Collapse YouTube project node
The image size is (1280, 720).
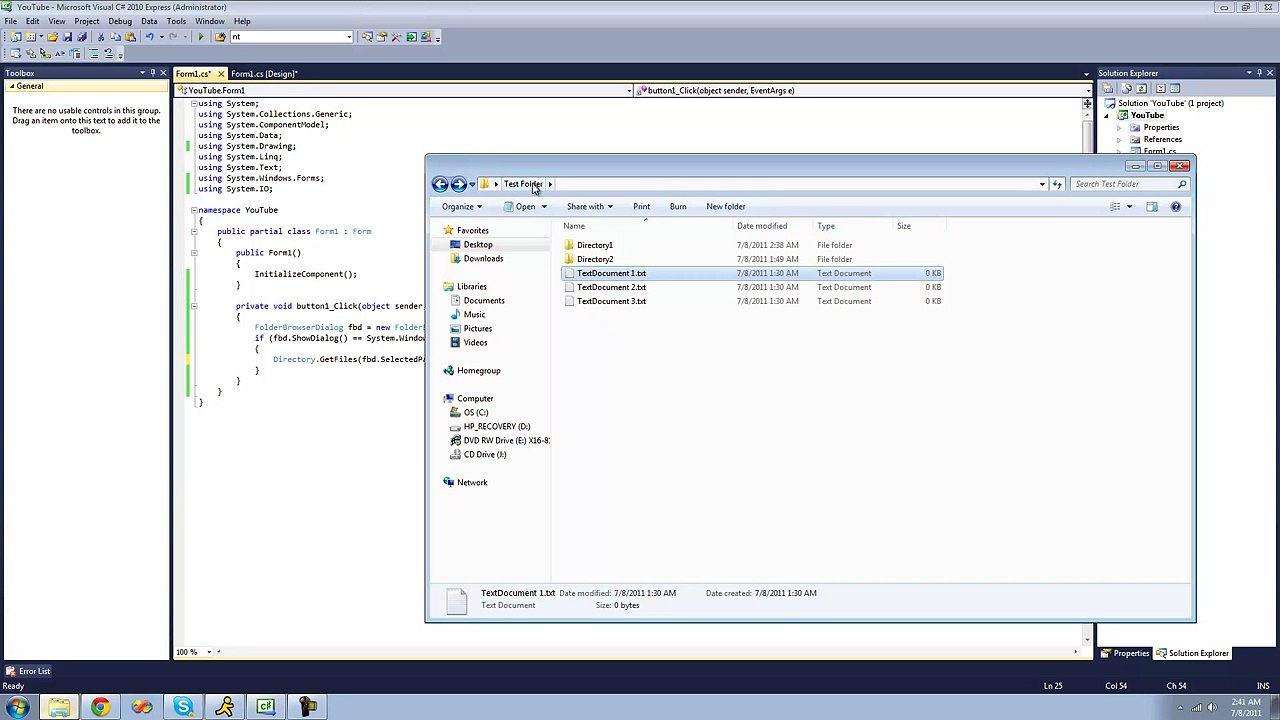[x=1106, y=116]
